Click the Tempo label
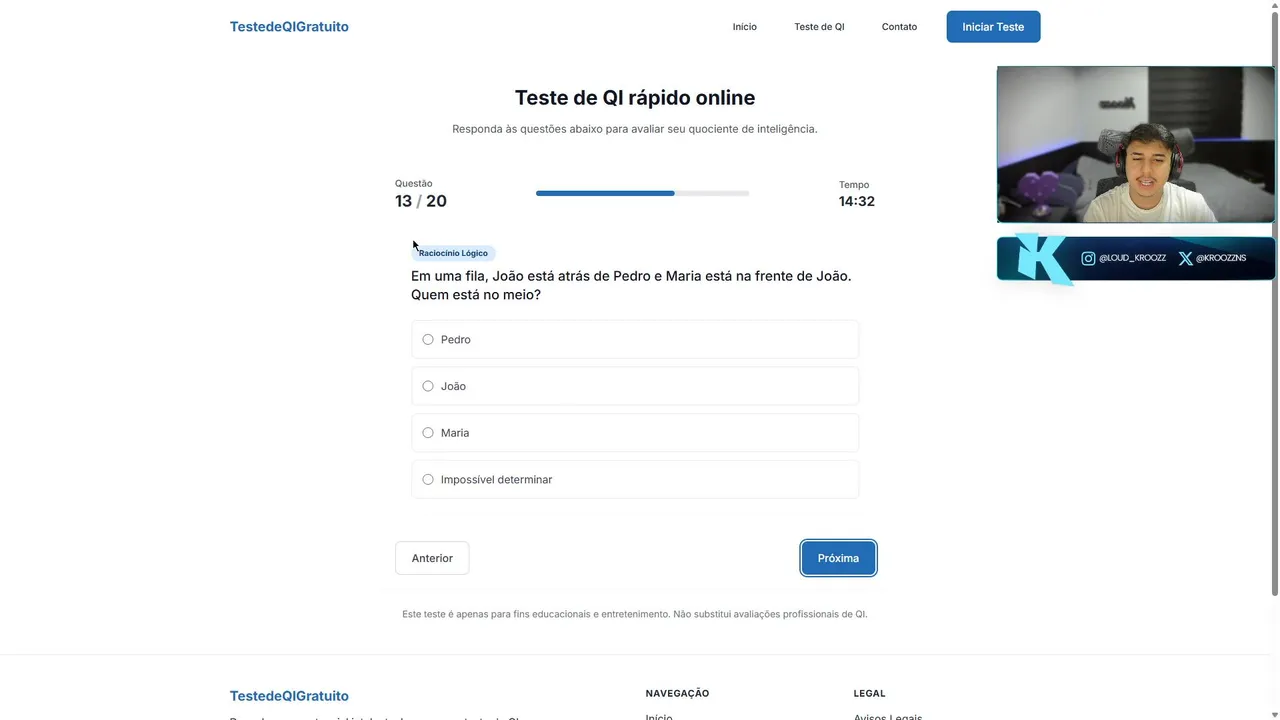Viewport: 1280px width, 720px height. (854, 185)
